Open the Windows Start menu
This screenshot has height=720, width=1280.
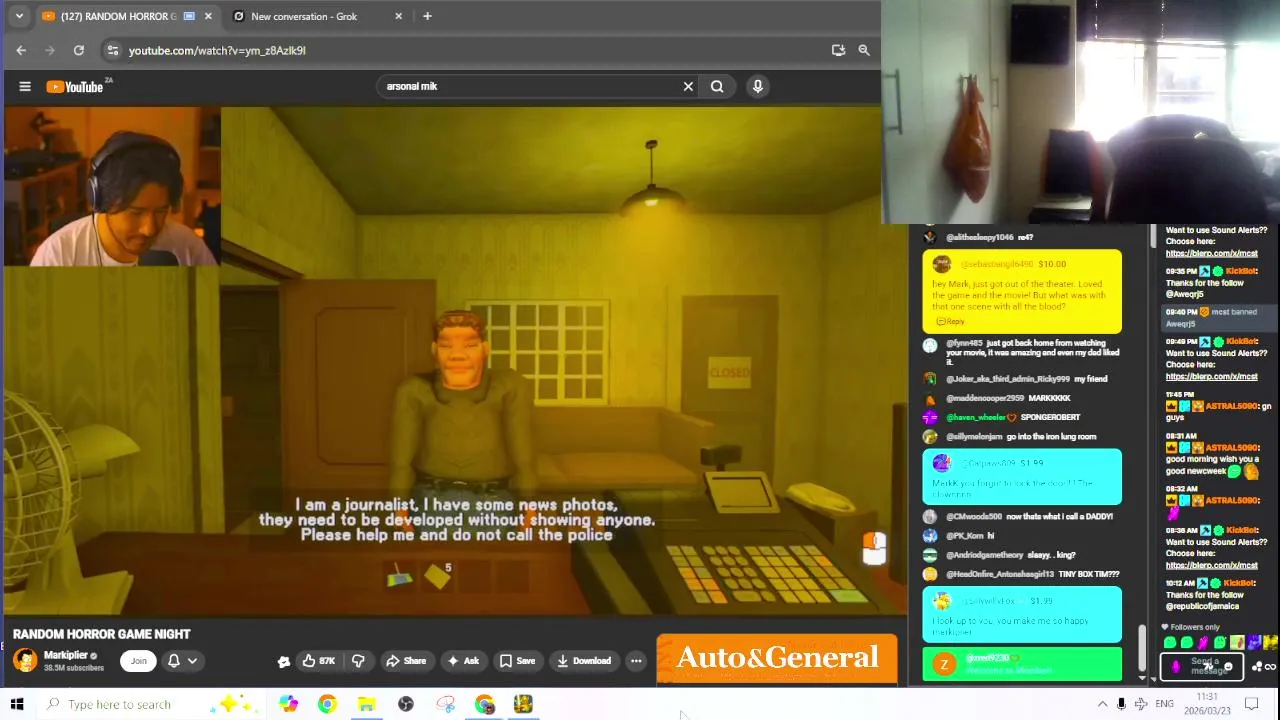tap(17, 704)
